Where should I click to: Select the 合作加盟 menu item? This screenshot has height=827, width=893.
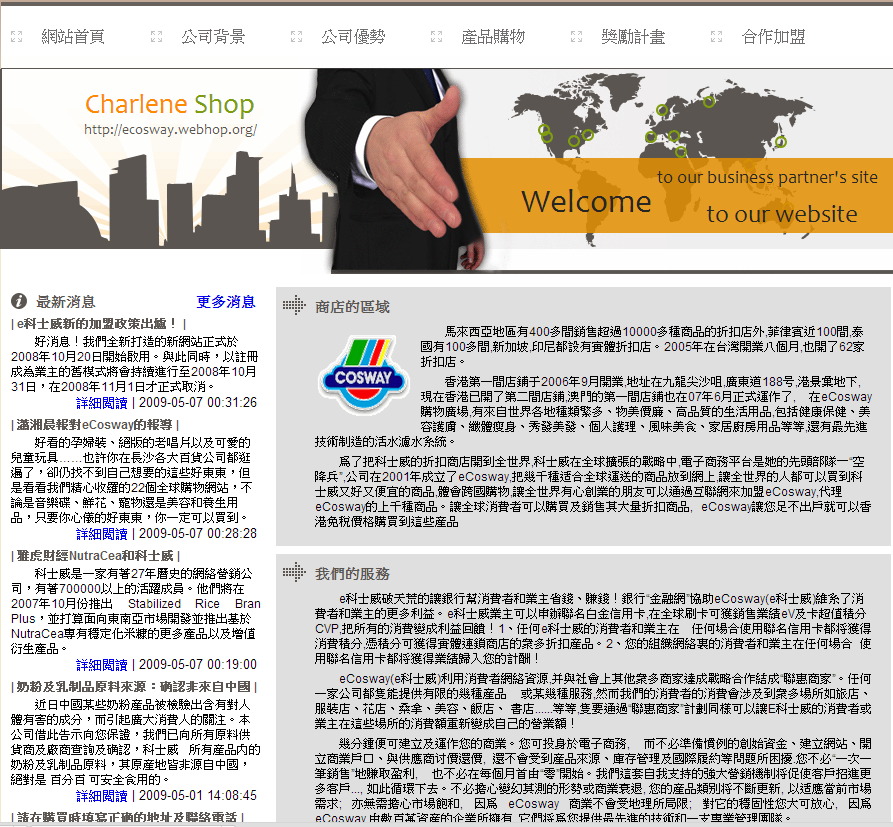pyautogui.click(x=773, y=37)
